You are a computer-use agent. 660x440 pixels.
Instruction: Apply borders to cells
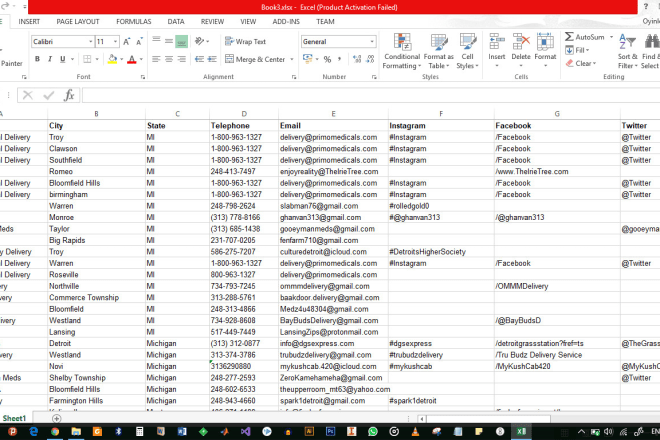coord(87,59)
